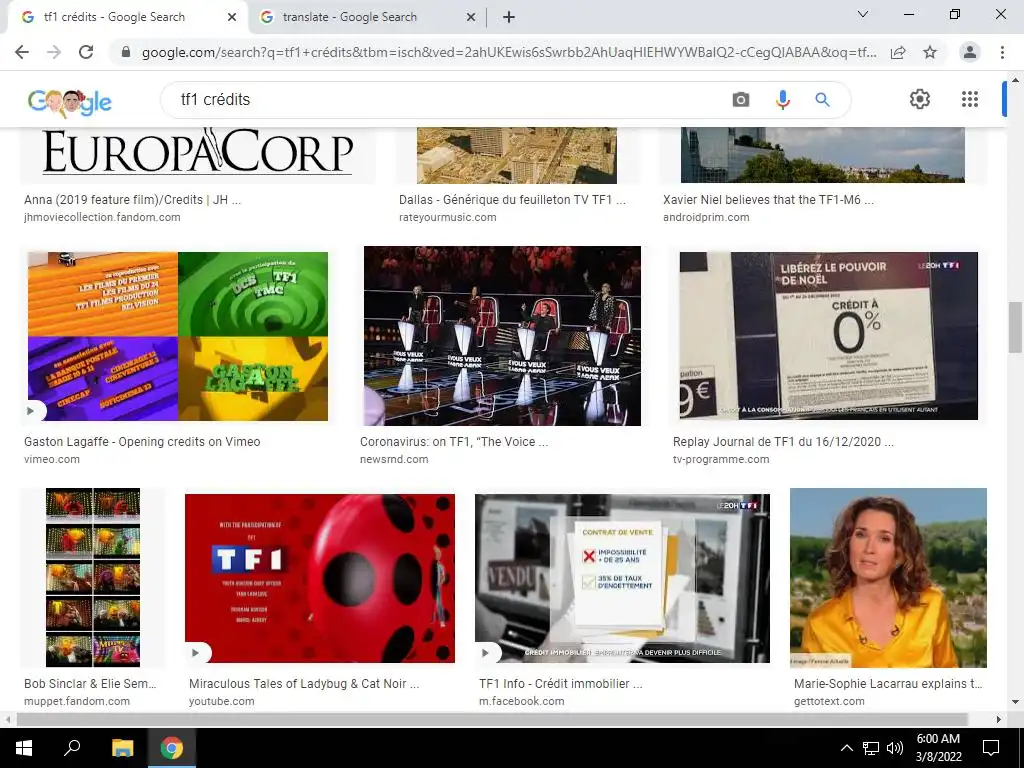
Task: Show hidden system tray icons
Action: (846, 748)
